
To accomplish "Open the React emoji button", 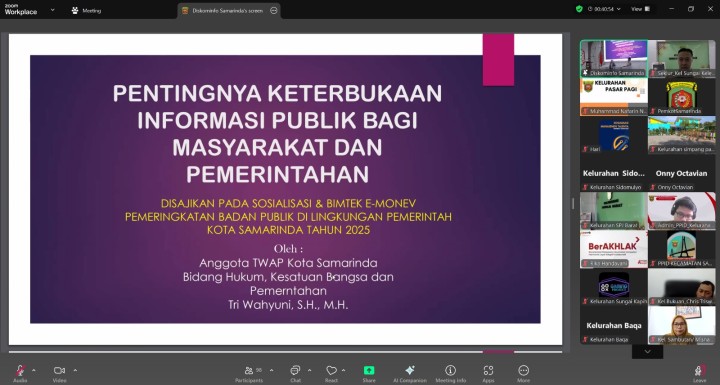I will point(332,373).
